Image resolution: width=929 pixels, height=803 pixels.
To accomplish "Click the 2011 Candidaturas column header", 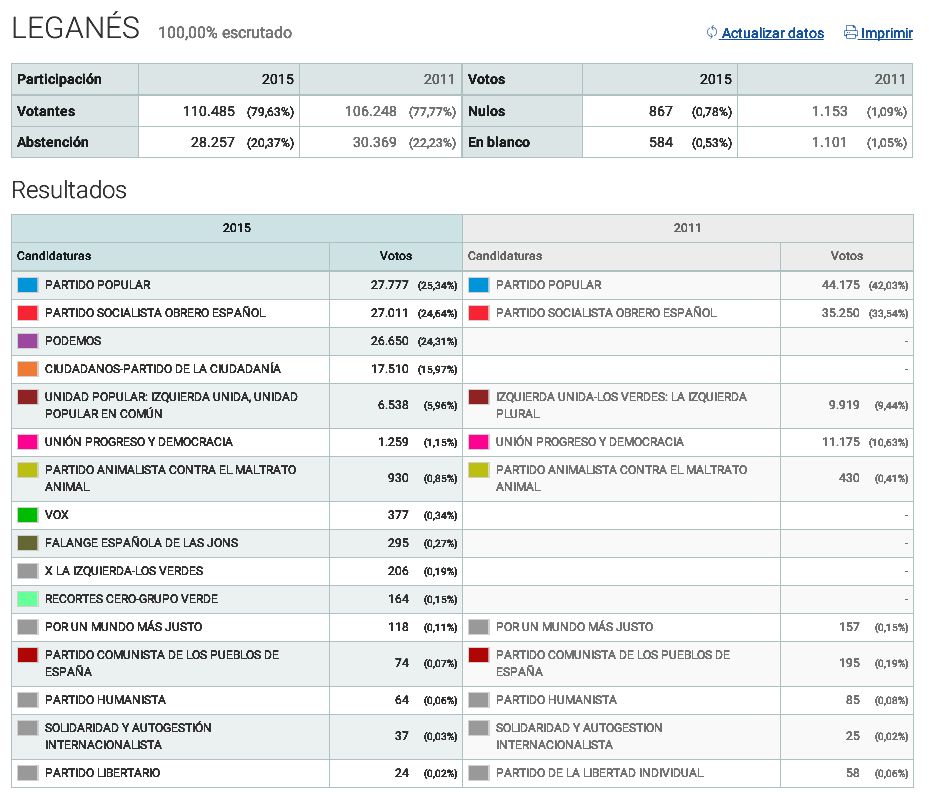I will point(622,256).
